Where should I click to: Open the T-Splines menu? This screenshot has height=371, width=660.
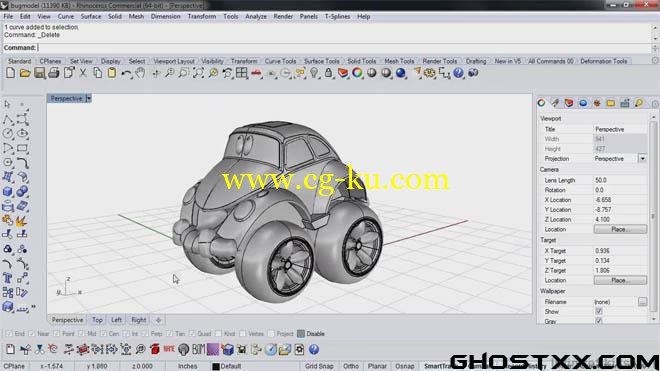(x=338, y=16)
